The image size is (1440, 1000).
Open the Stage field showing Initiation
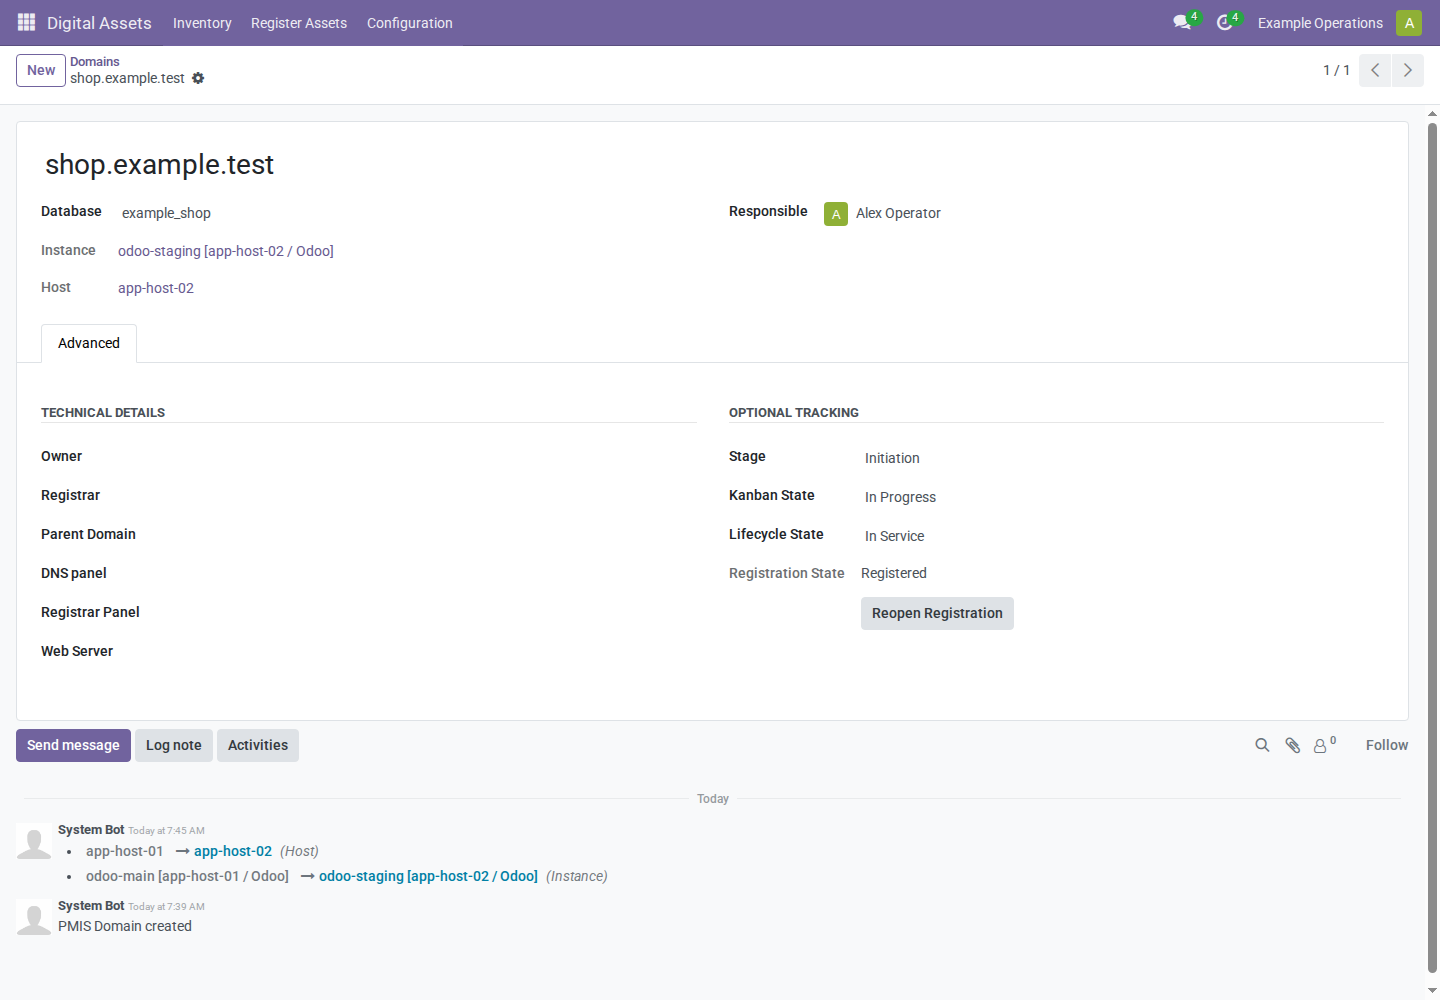[892, 458]
